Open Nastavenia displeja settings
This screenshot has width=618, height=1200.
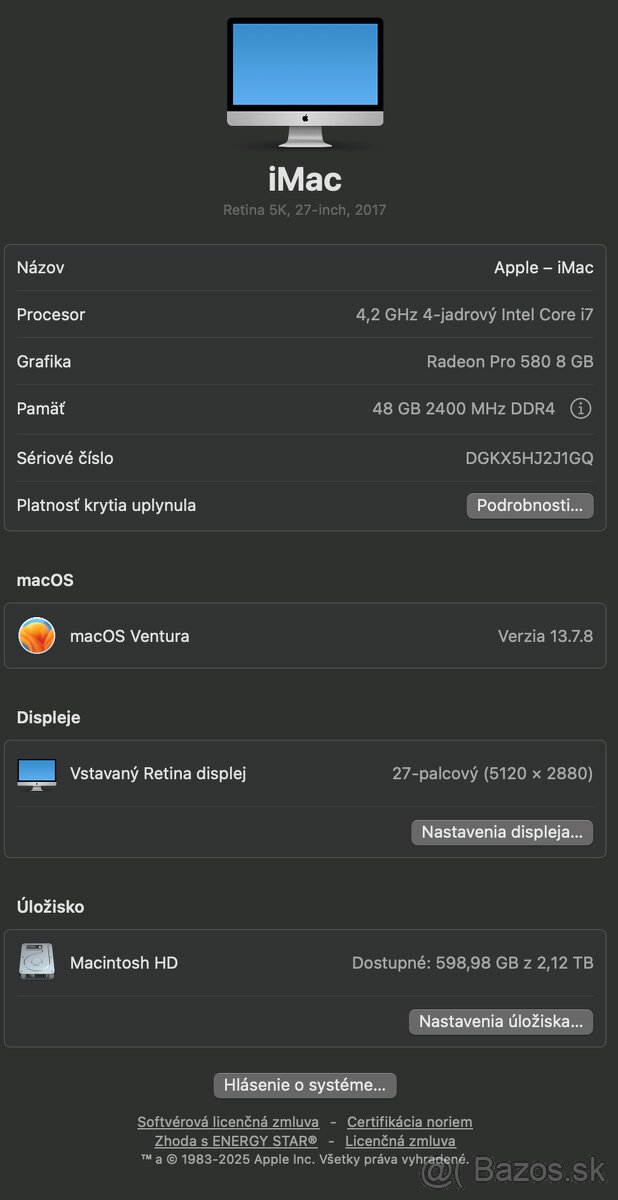[502, 832]
